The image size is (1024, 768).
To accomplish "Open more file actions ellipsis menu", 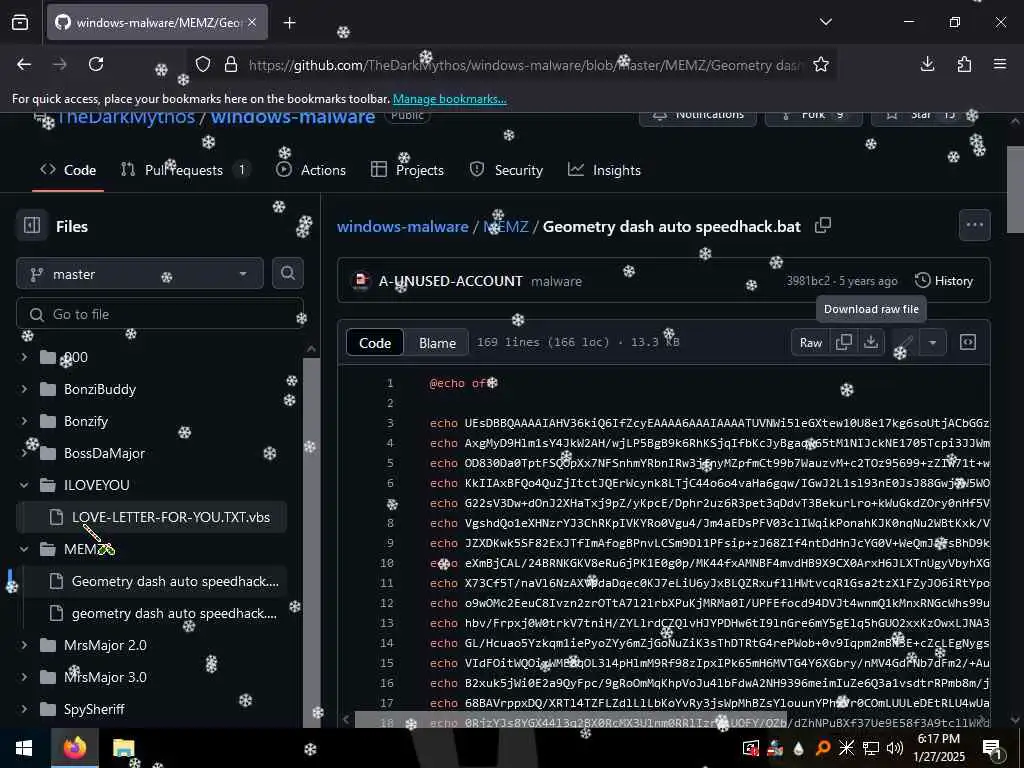I will click(974, 225).
